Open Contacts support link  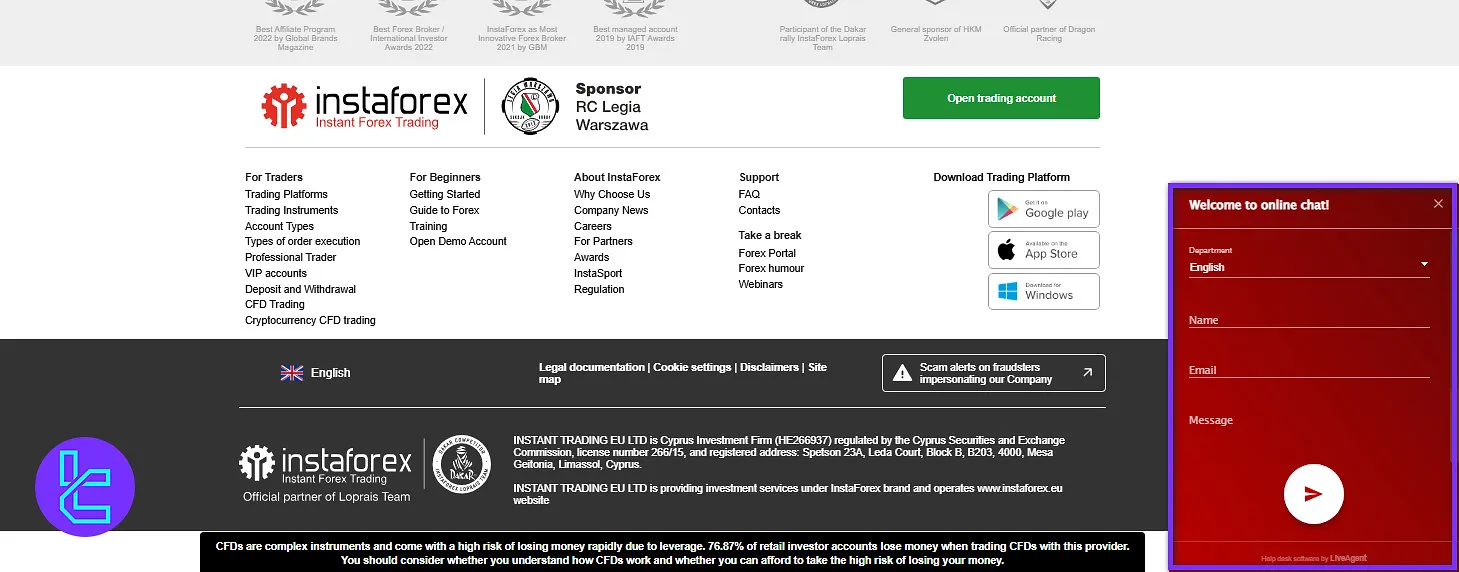tap(759, 210)
